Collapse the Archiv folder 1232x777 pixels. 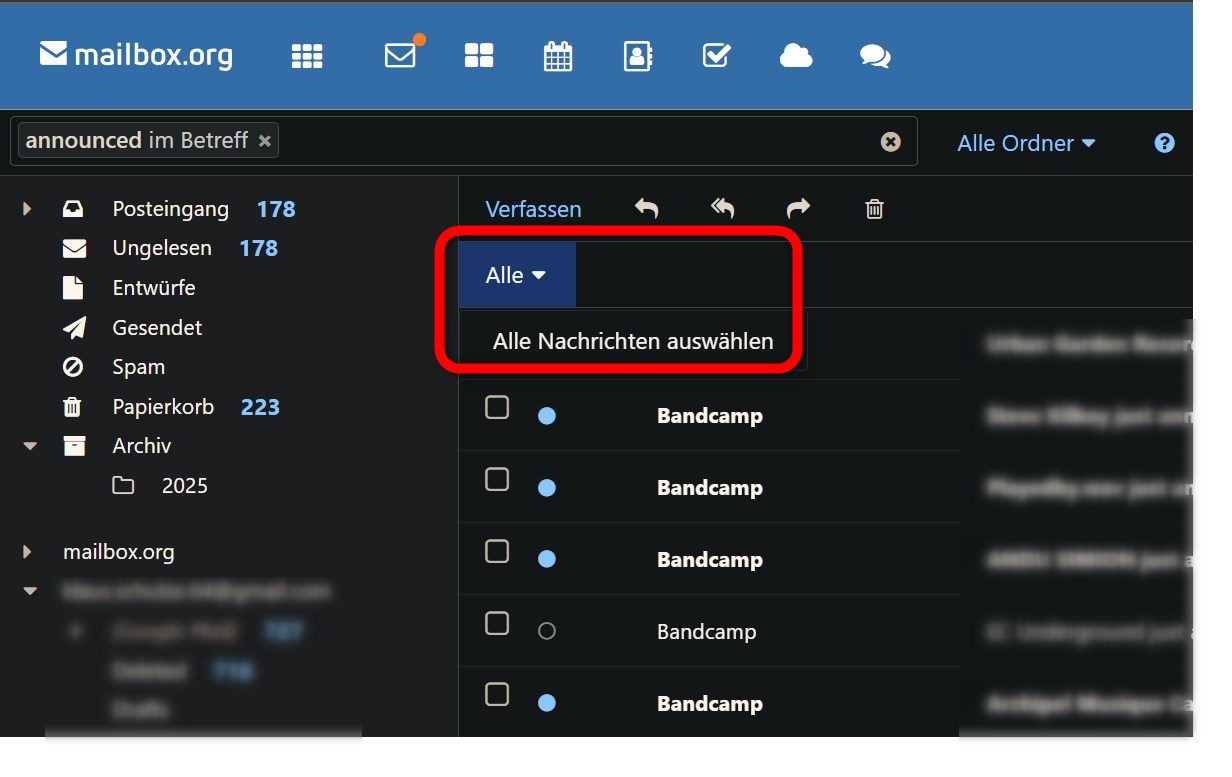click(30, 446)
